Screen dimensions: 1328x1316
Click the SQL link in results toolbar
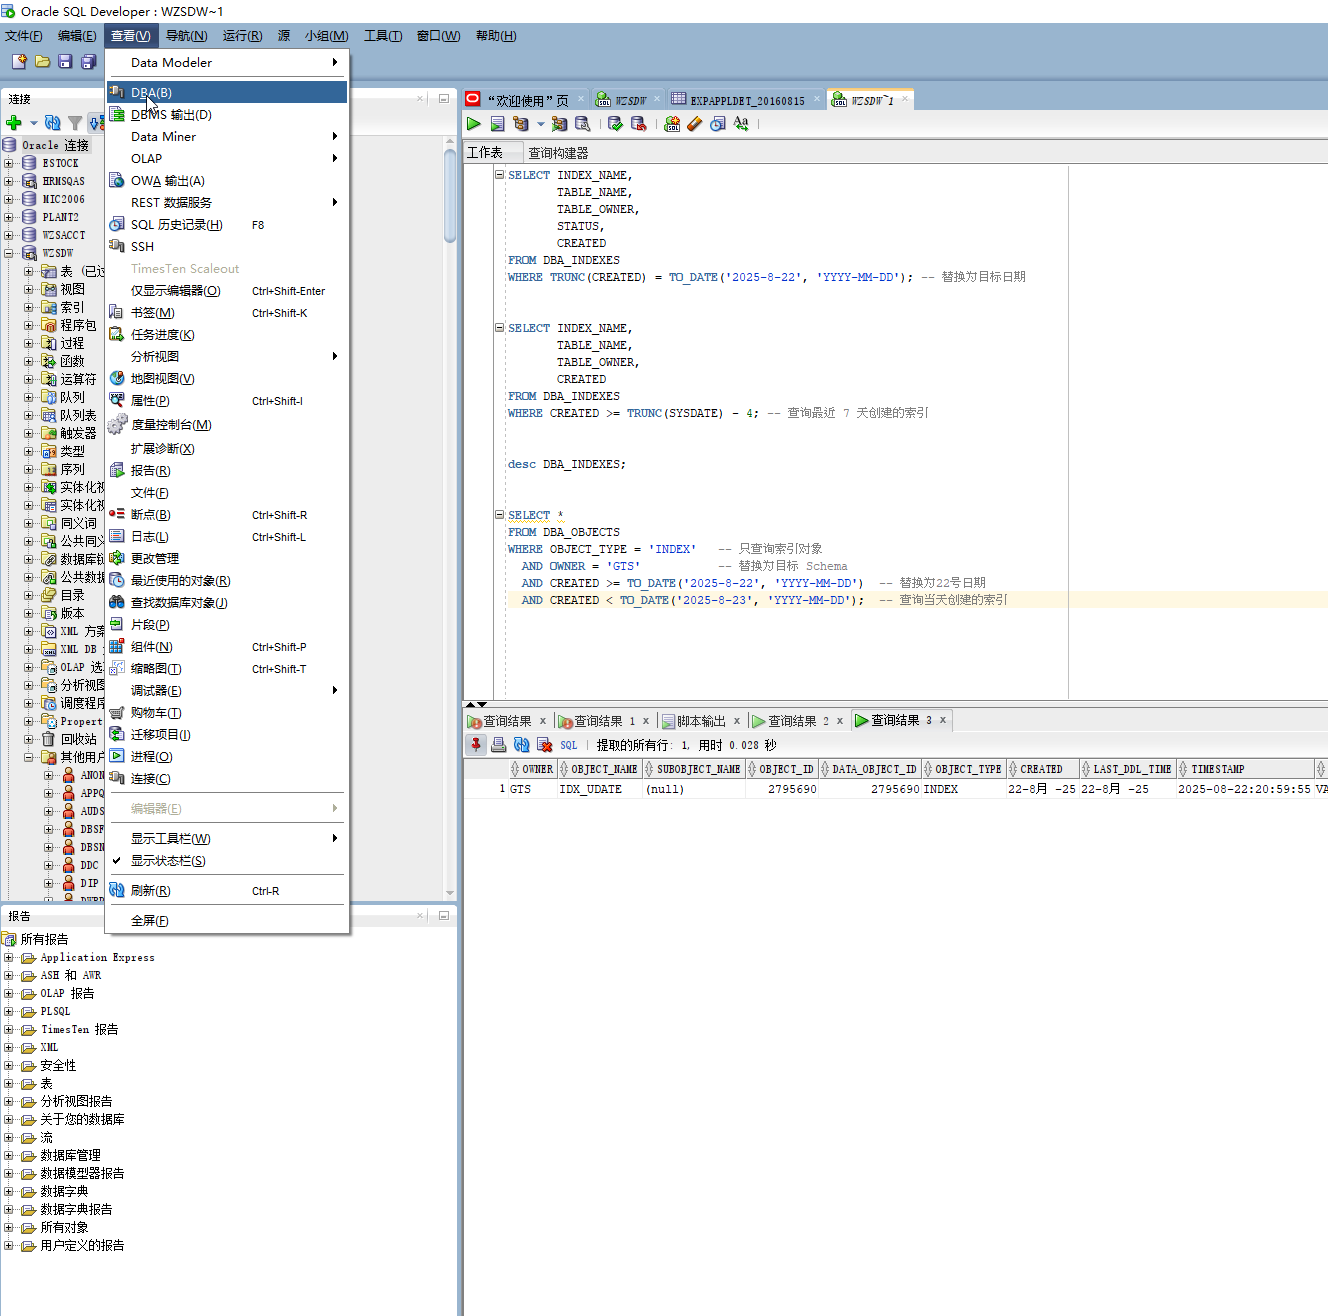click(x=568, y=745)
